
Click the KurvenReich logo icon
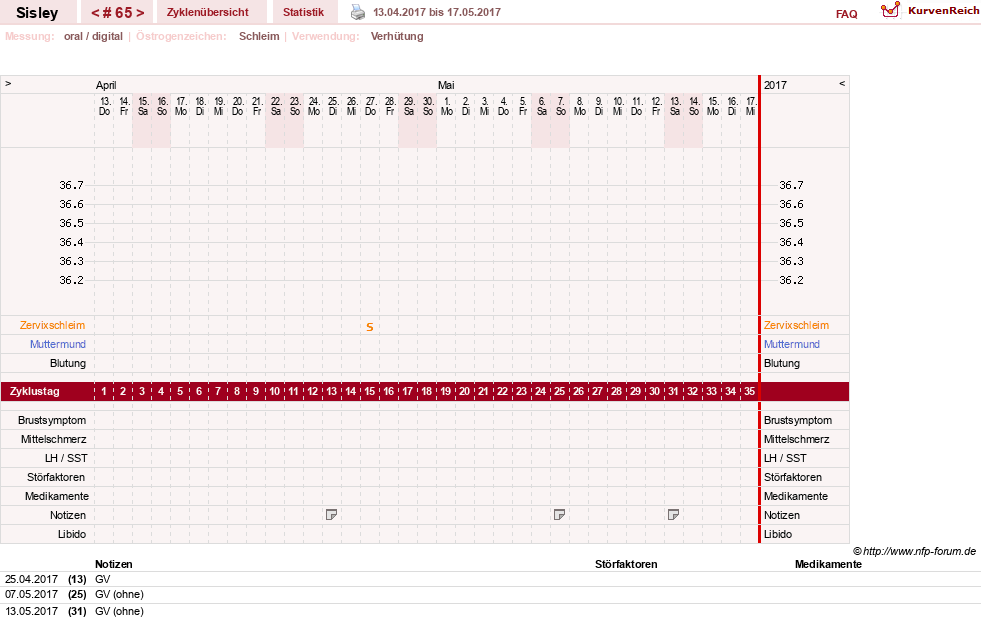[x=890, y=10]
